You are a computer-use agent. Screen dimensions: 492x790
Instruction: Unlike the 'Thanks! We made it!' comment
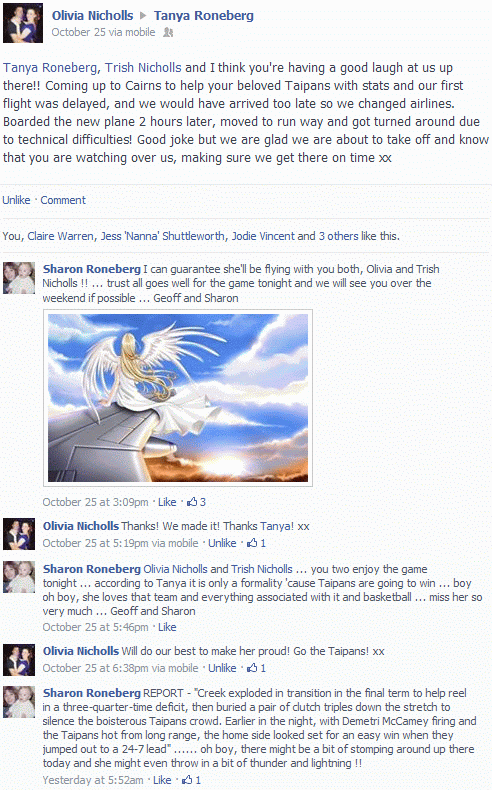tap(222, 543)
